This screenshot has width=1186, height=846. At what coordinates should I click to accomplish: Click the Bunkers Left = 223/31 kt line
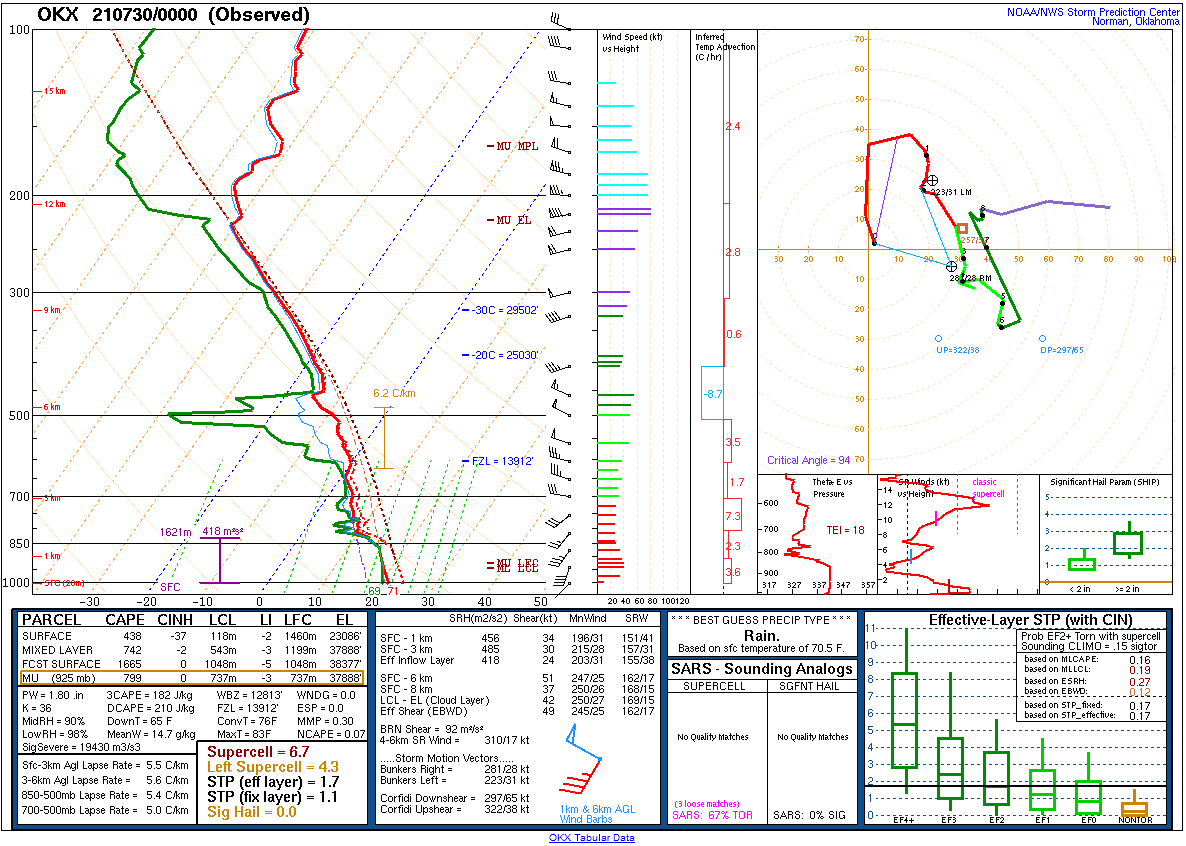455,780
